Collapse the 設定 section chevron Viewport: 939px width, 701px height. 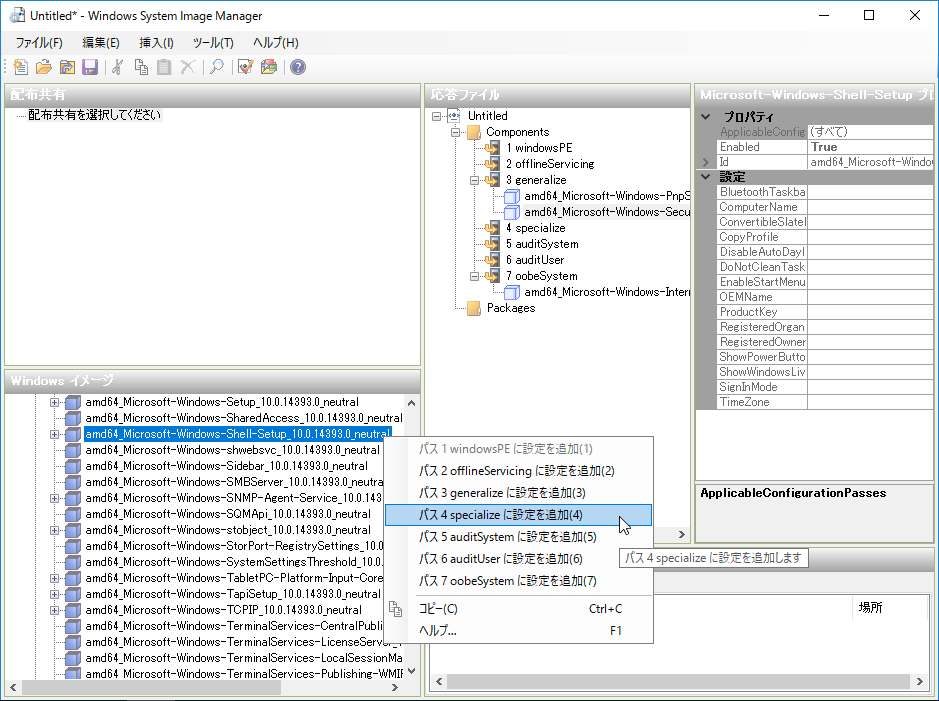[706, 177]
